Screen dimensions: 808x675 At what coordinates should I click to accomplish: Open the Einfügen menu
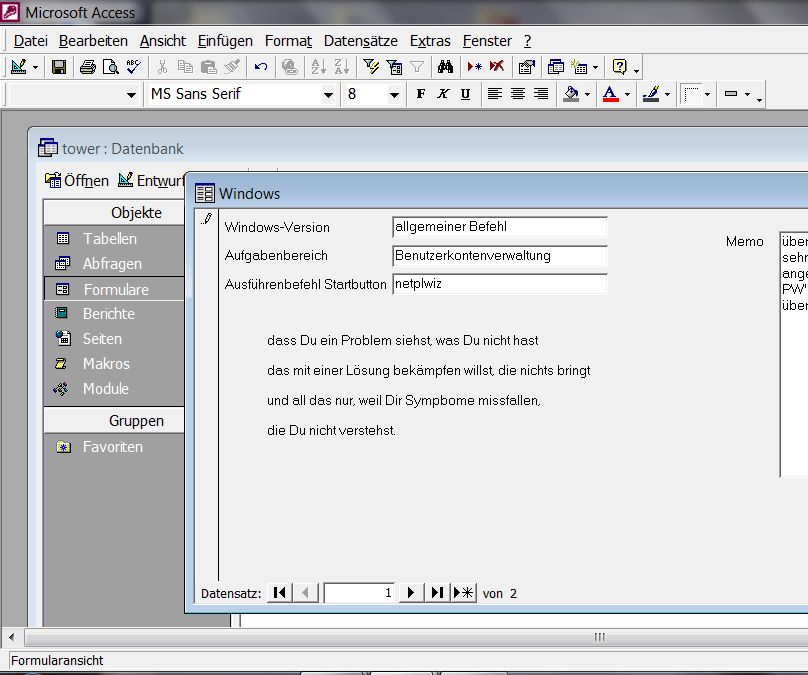pos(225,41)
